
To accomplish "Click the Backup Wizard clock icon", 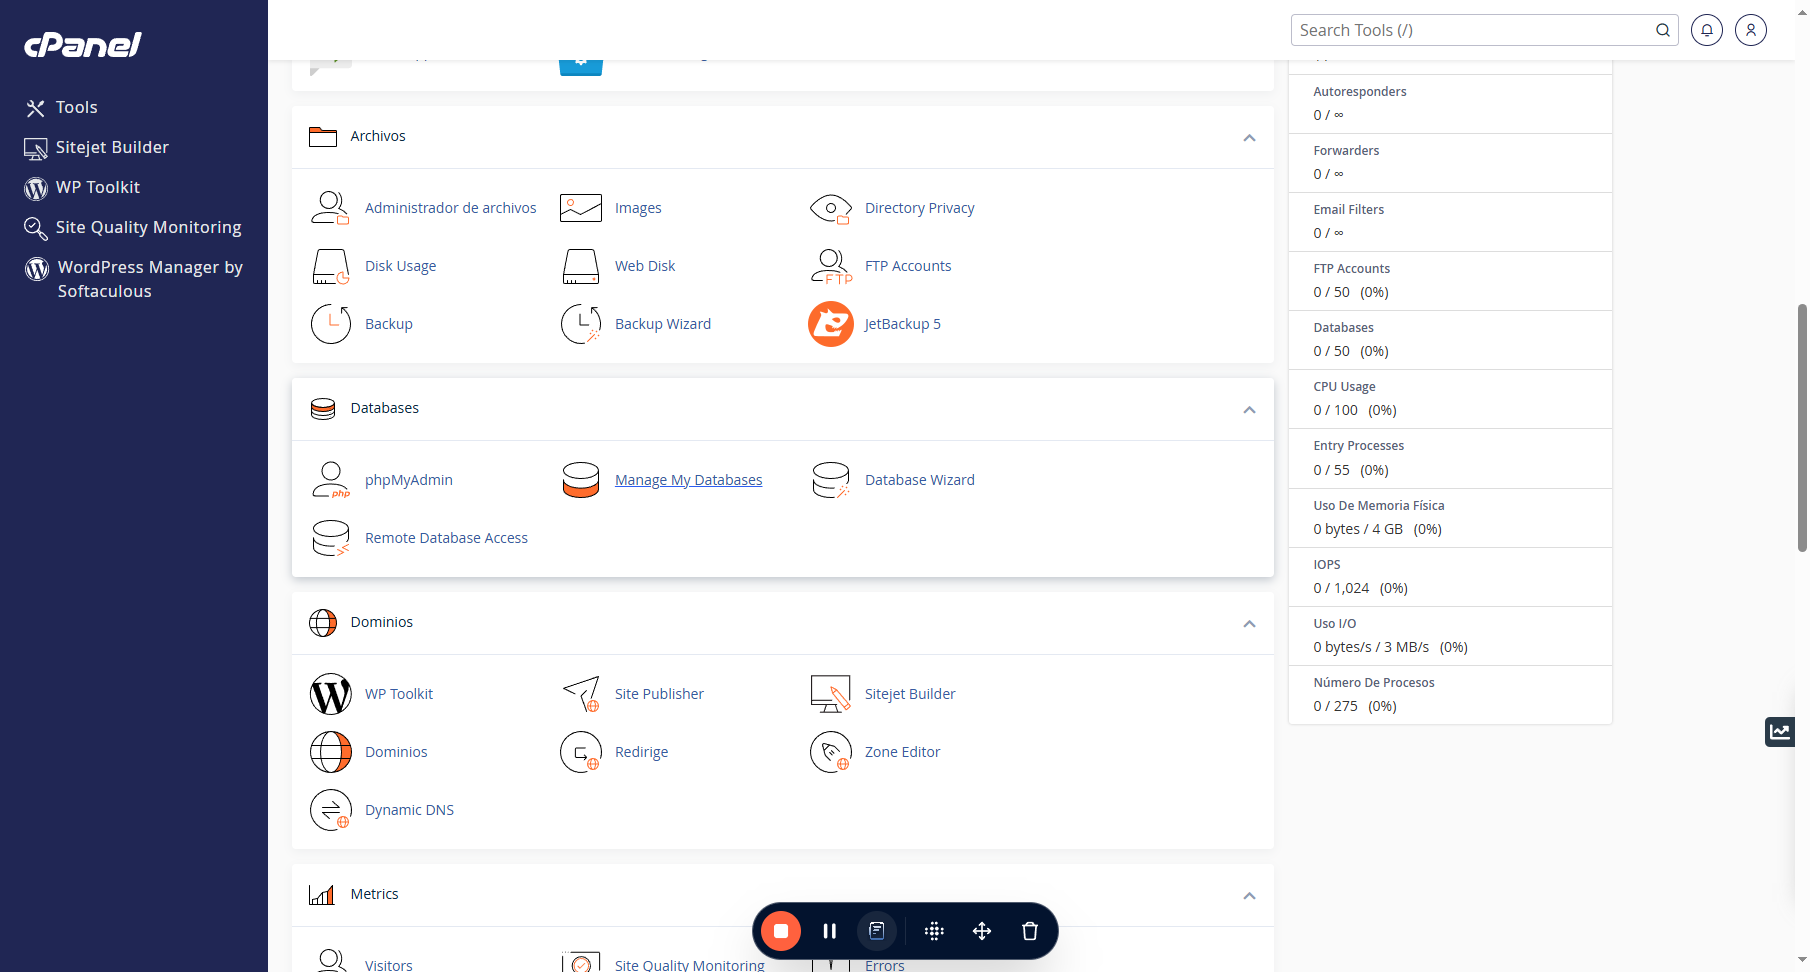I will 581,324.
